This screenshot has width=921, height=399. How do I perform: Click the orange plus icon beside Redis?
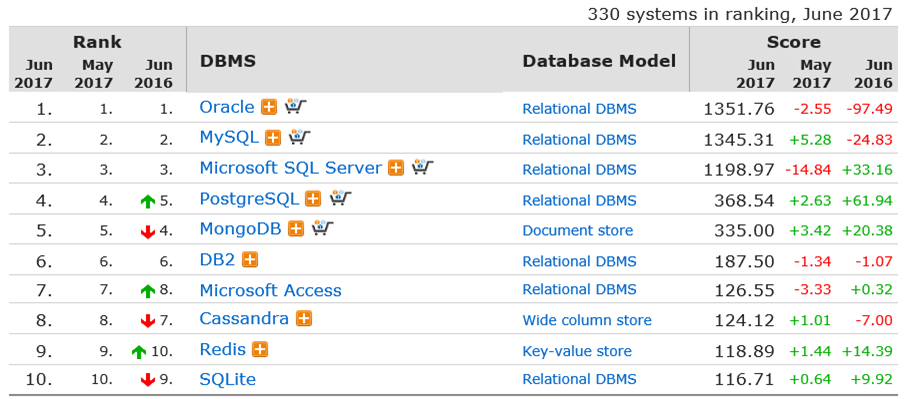coord(260,350)
